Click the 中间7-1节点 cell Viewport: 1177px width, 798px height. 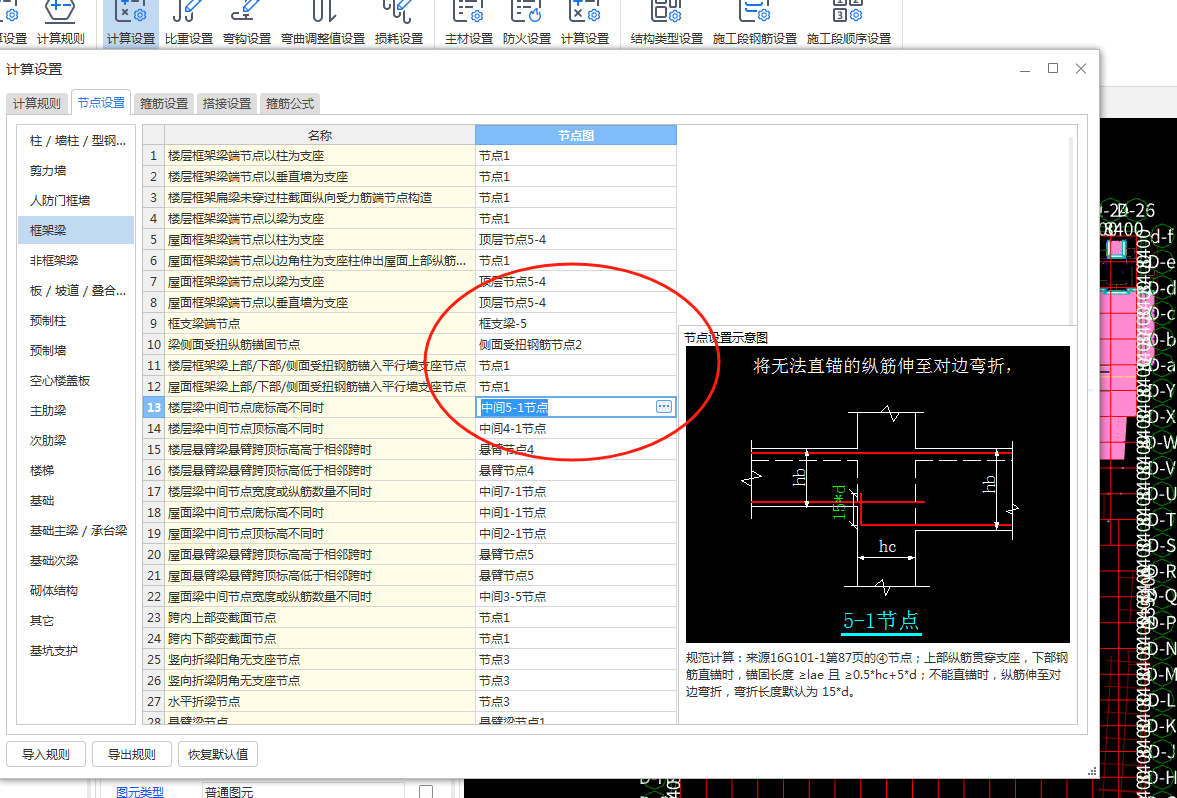tap(576, 492)
